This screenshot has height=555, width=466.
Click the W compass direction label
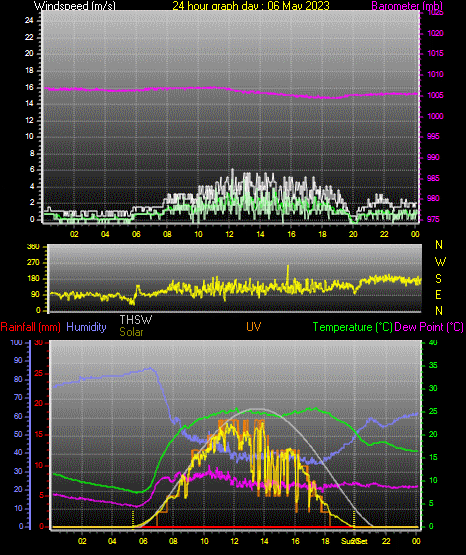(440, 262)
